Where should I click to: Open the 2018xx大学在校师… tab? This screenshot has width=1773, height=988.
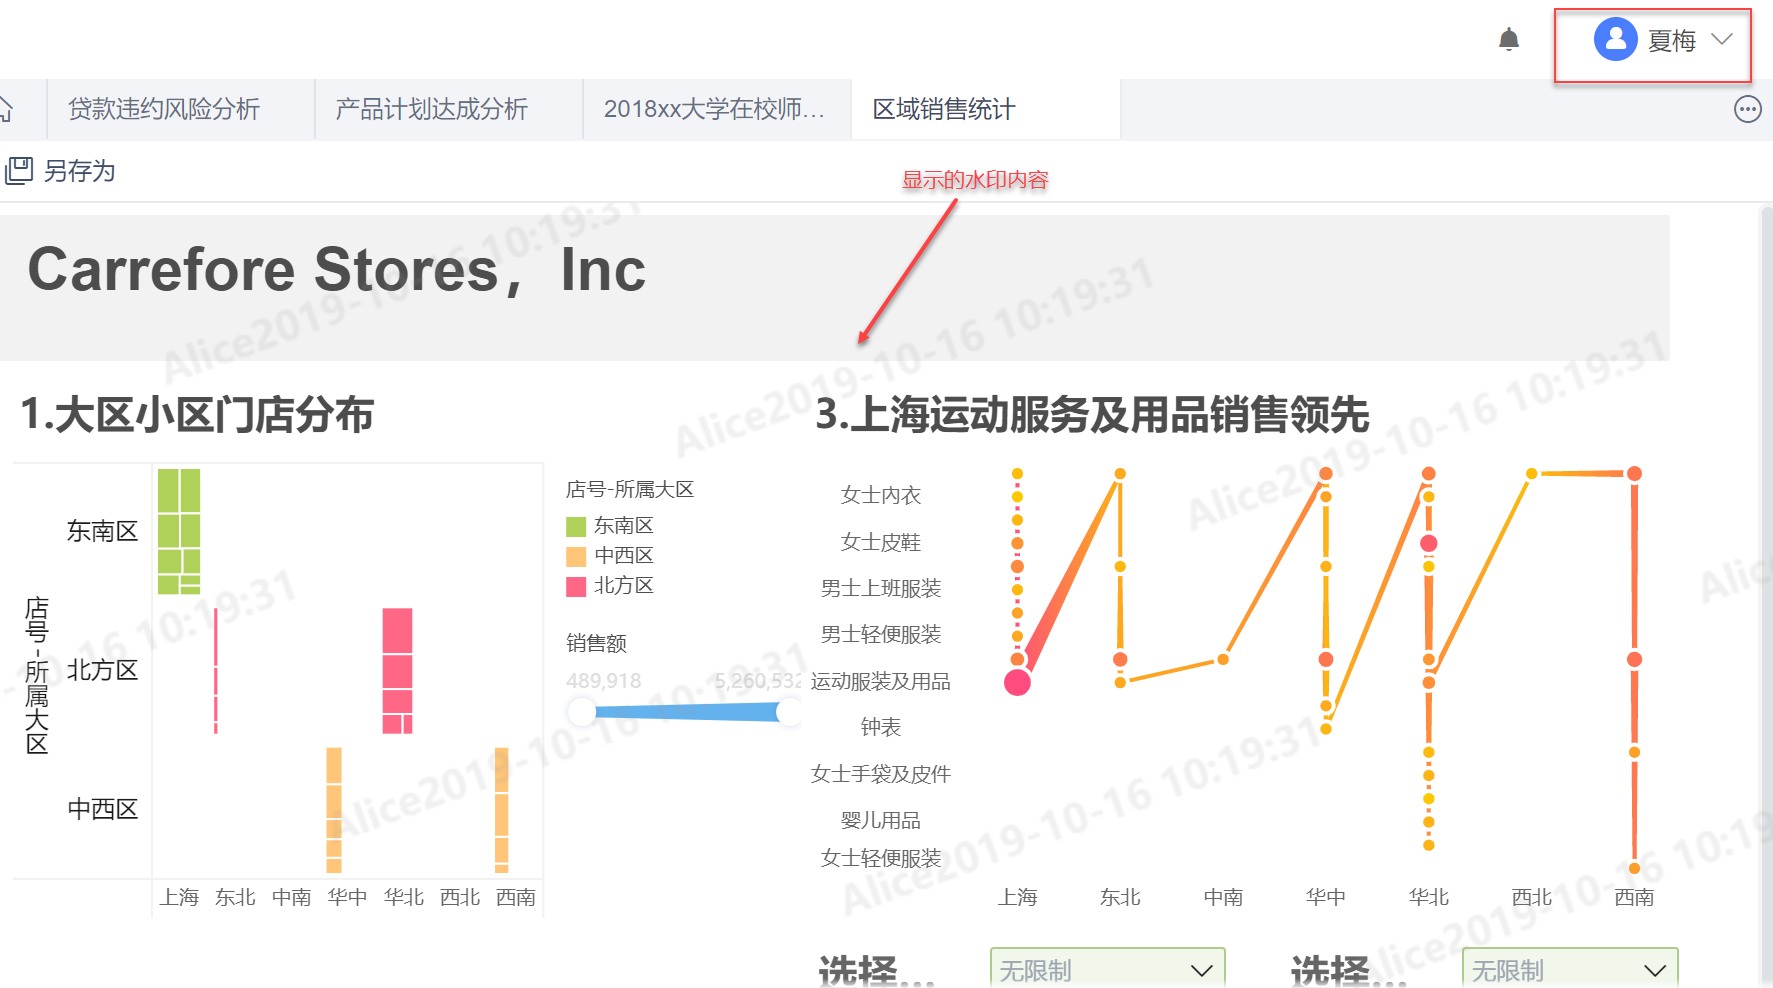(714, 109)
